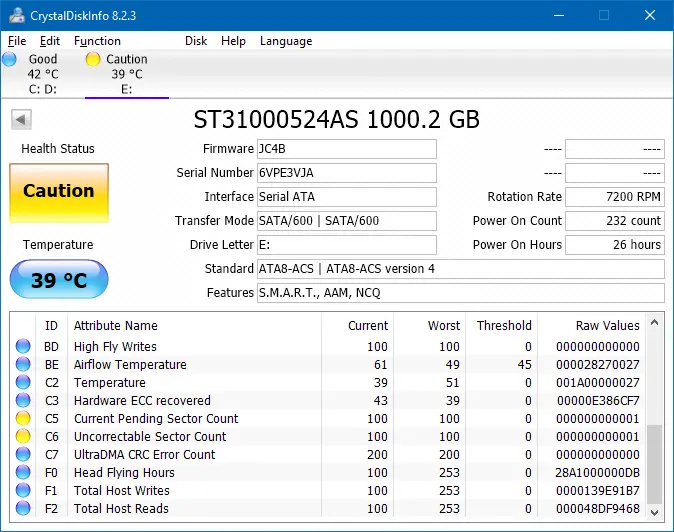Viewport: 674px width, 532px height.
Task: Click the Transfer Mode field SATA/600
Action: [x=347, y=221]
